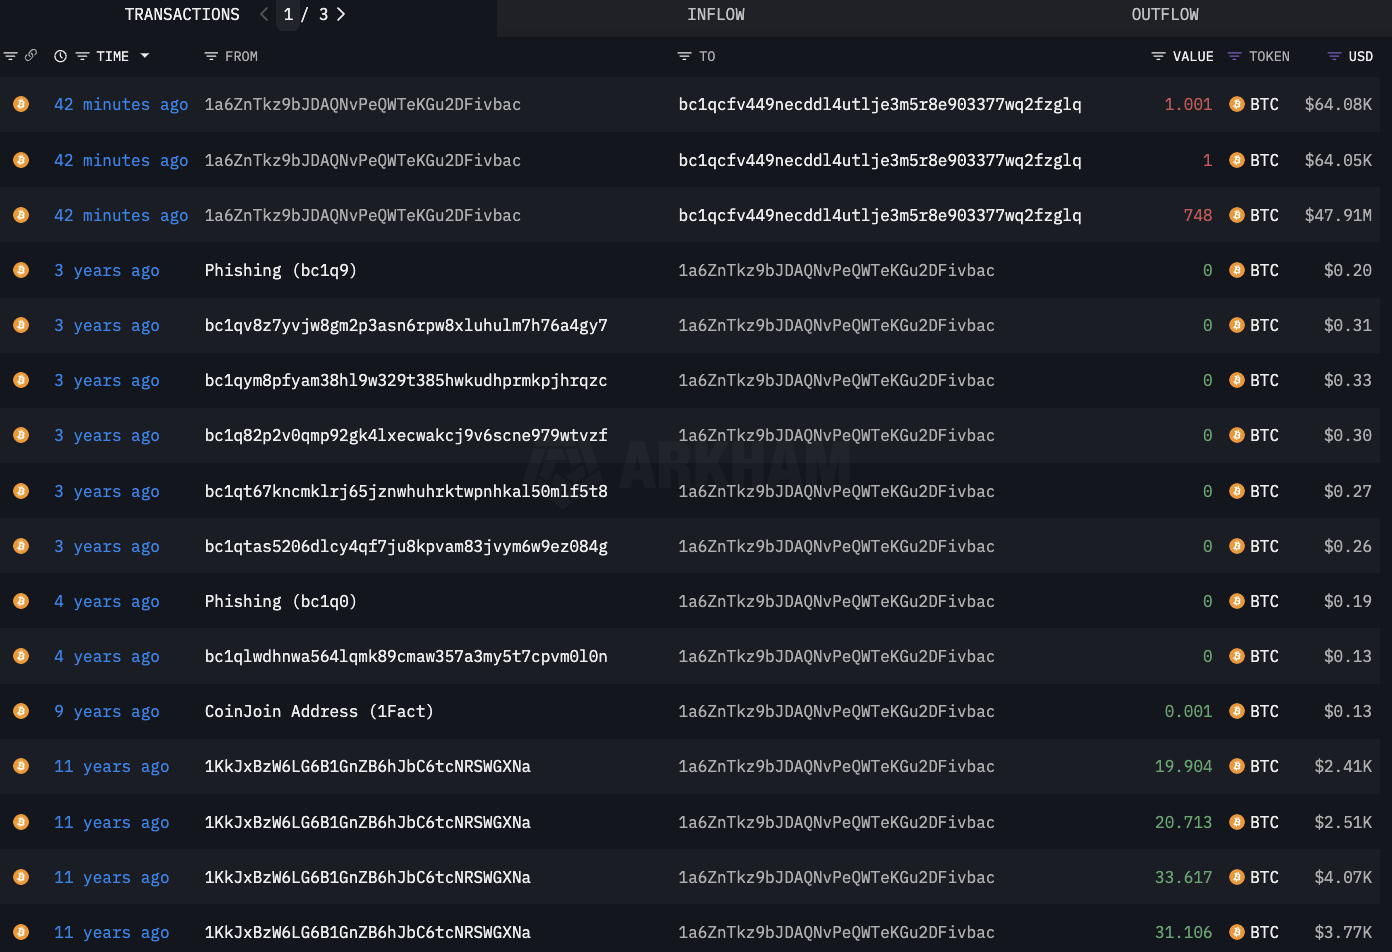Image resolution: width=1392 pixels, height=952 pixels.
Task: Open the VALUE column filter icon
Action: coord(1158,56)
